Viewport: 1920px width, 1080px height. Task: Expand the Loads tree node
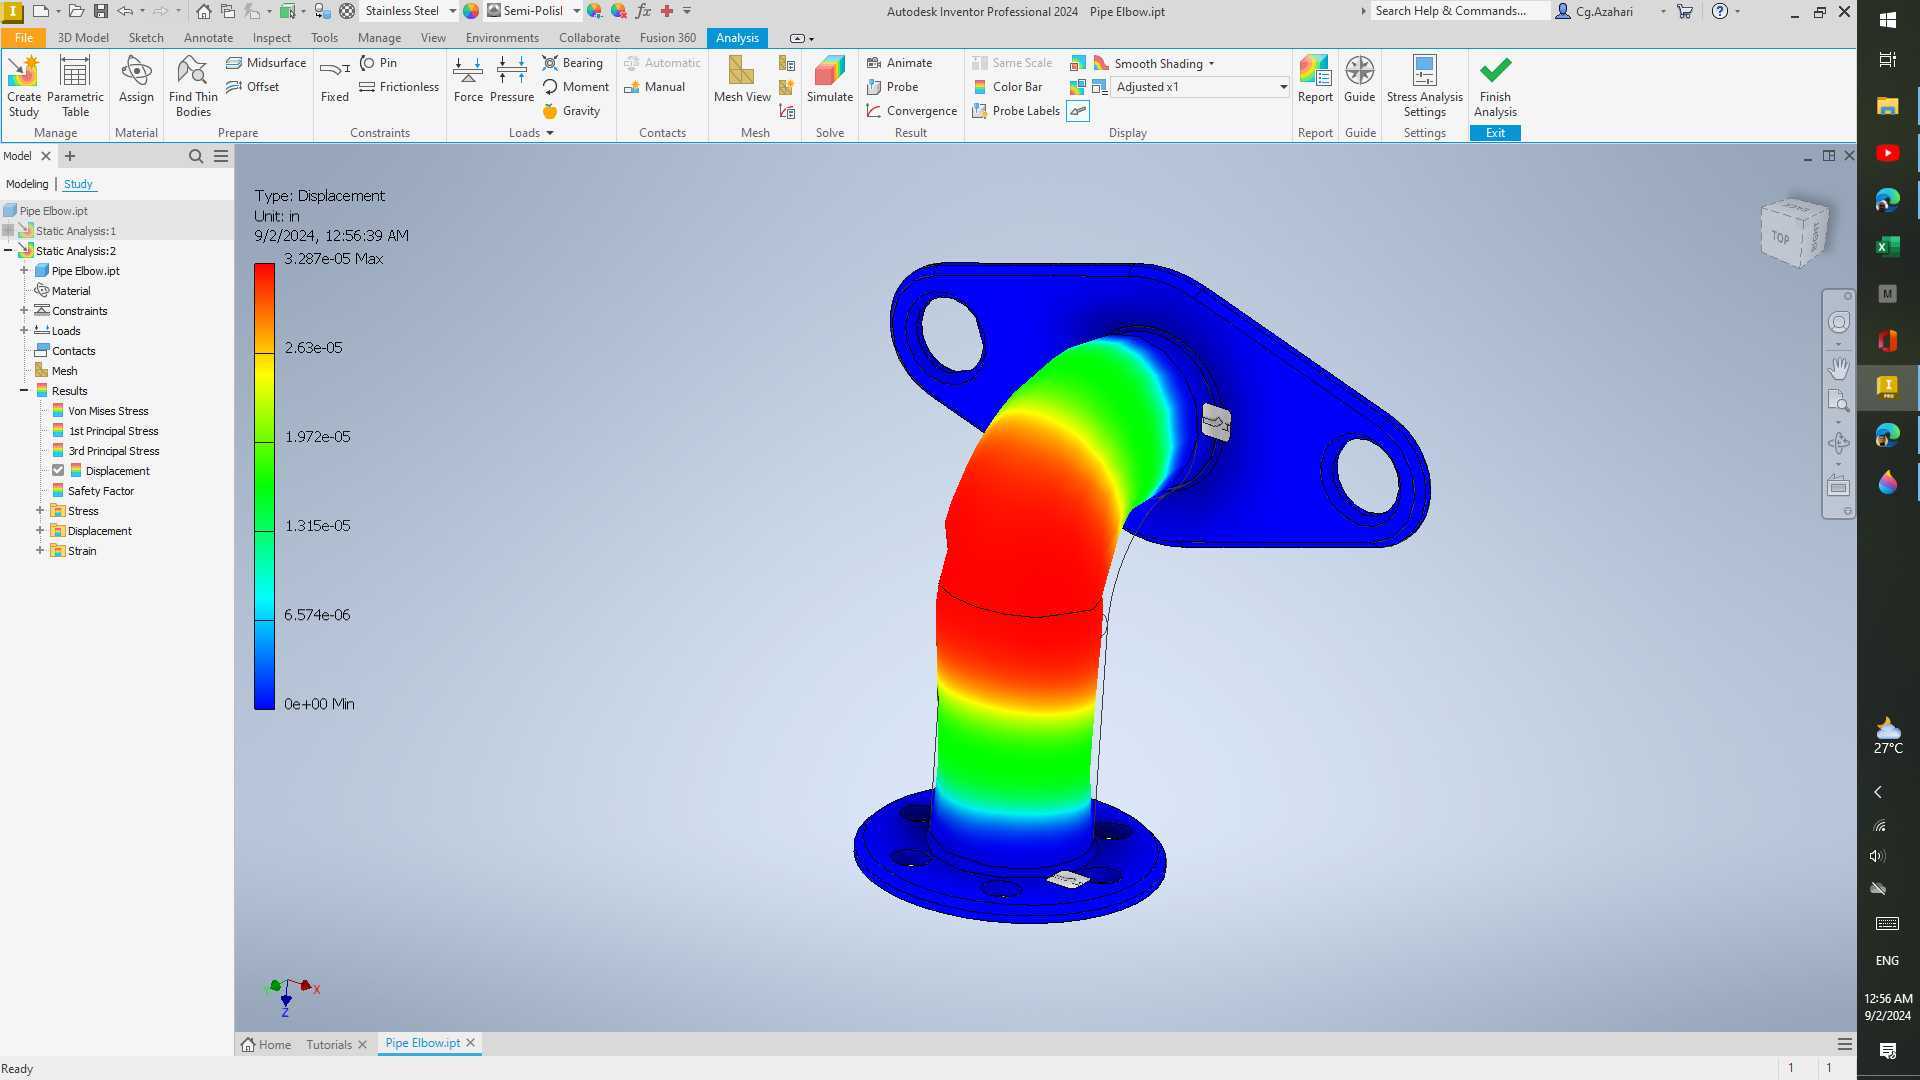24,331
